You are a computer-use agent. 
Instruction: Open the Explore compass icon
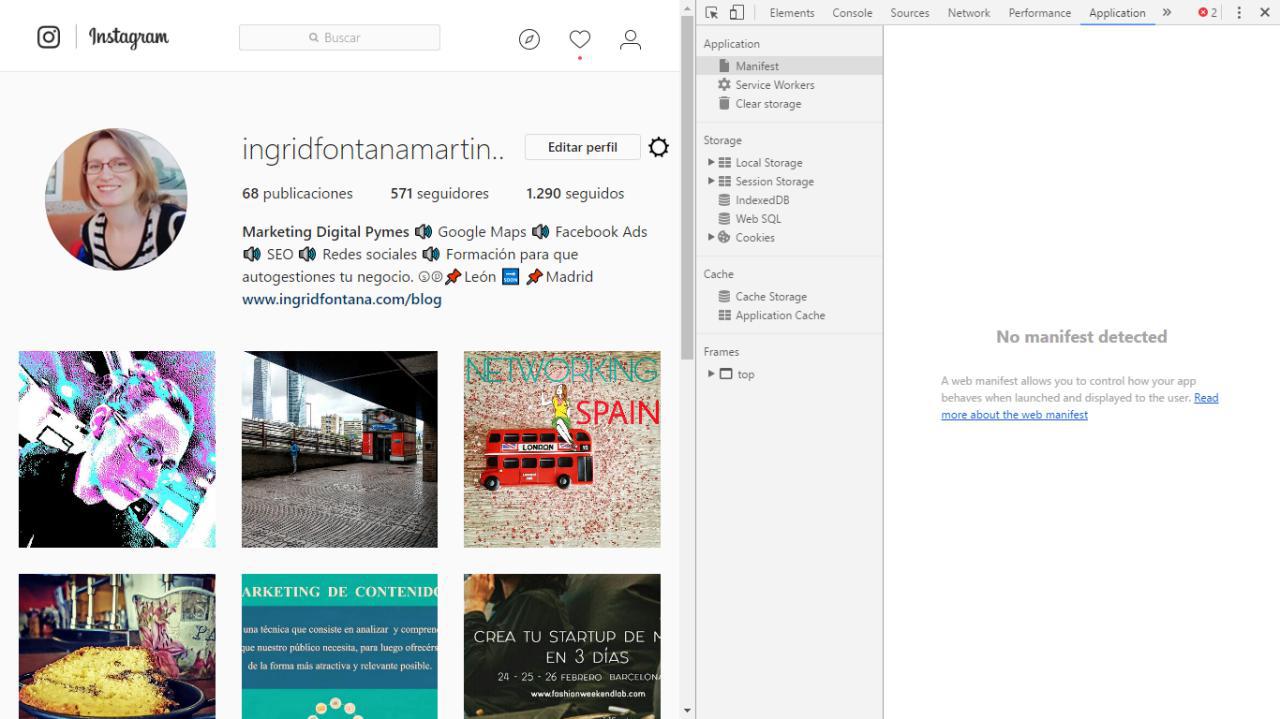click(529, 38)
